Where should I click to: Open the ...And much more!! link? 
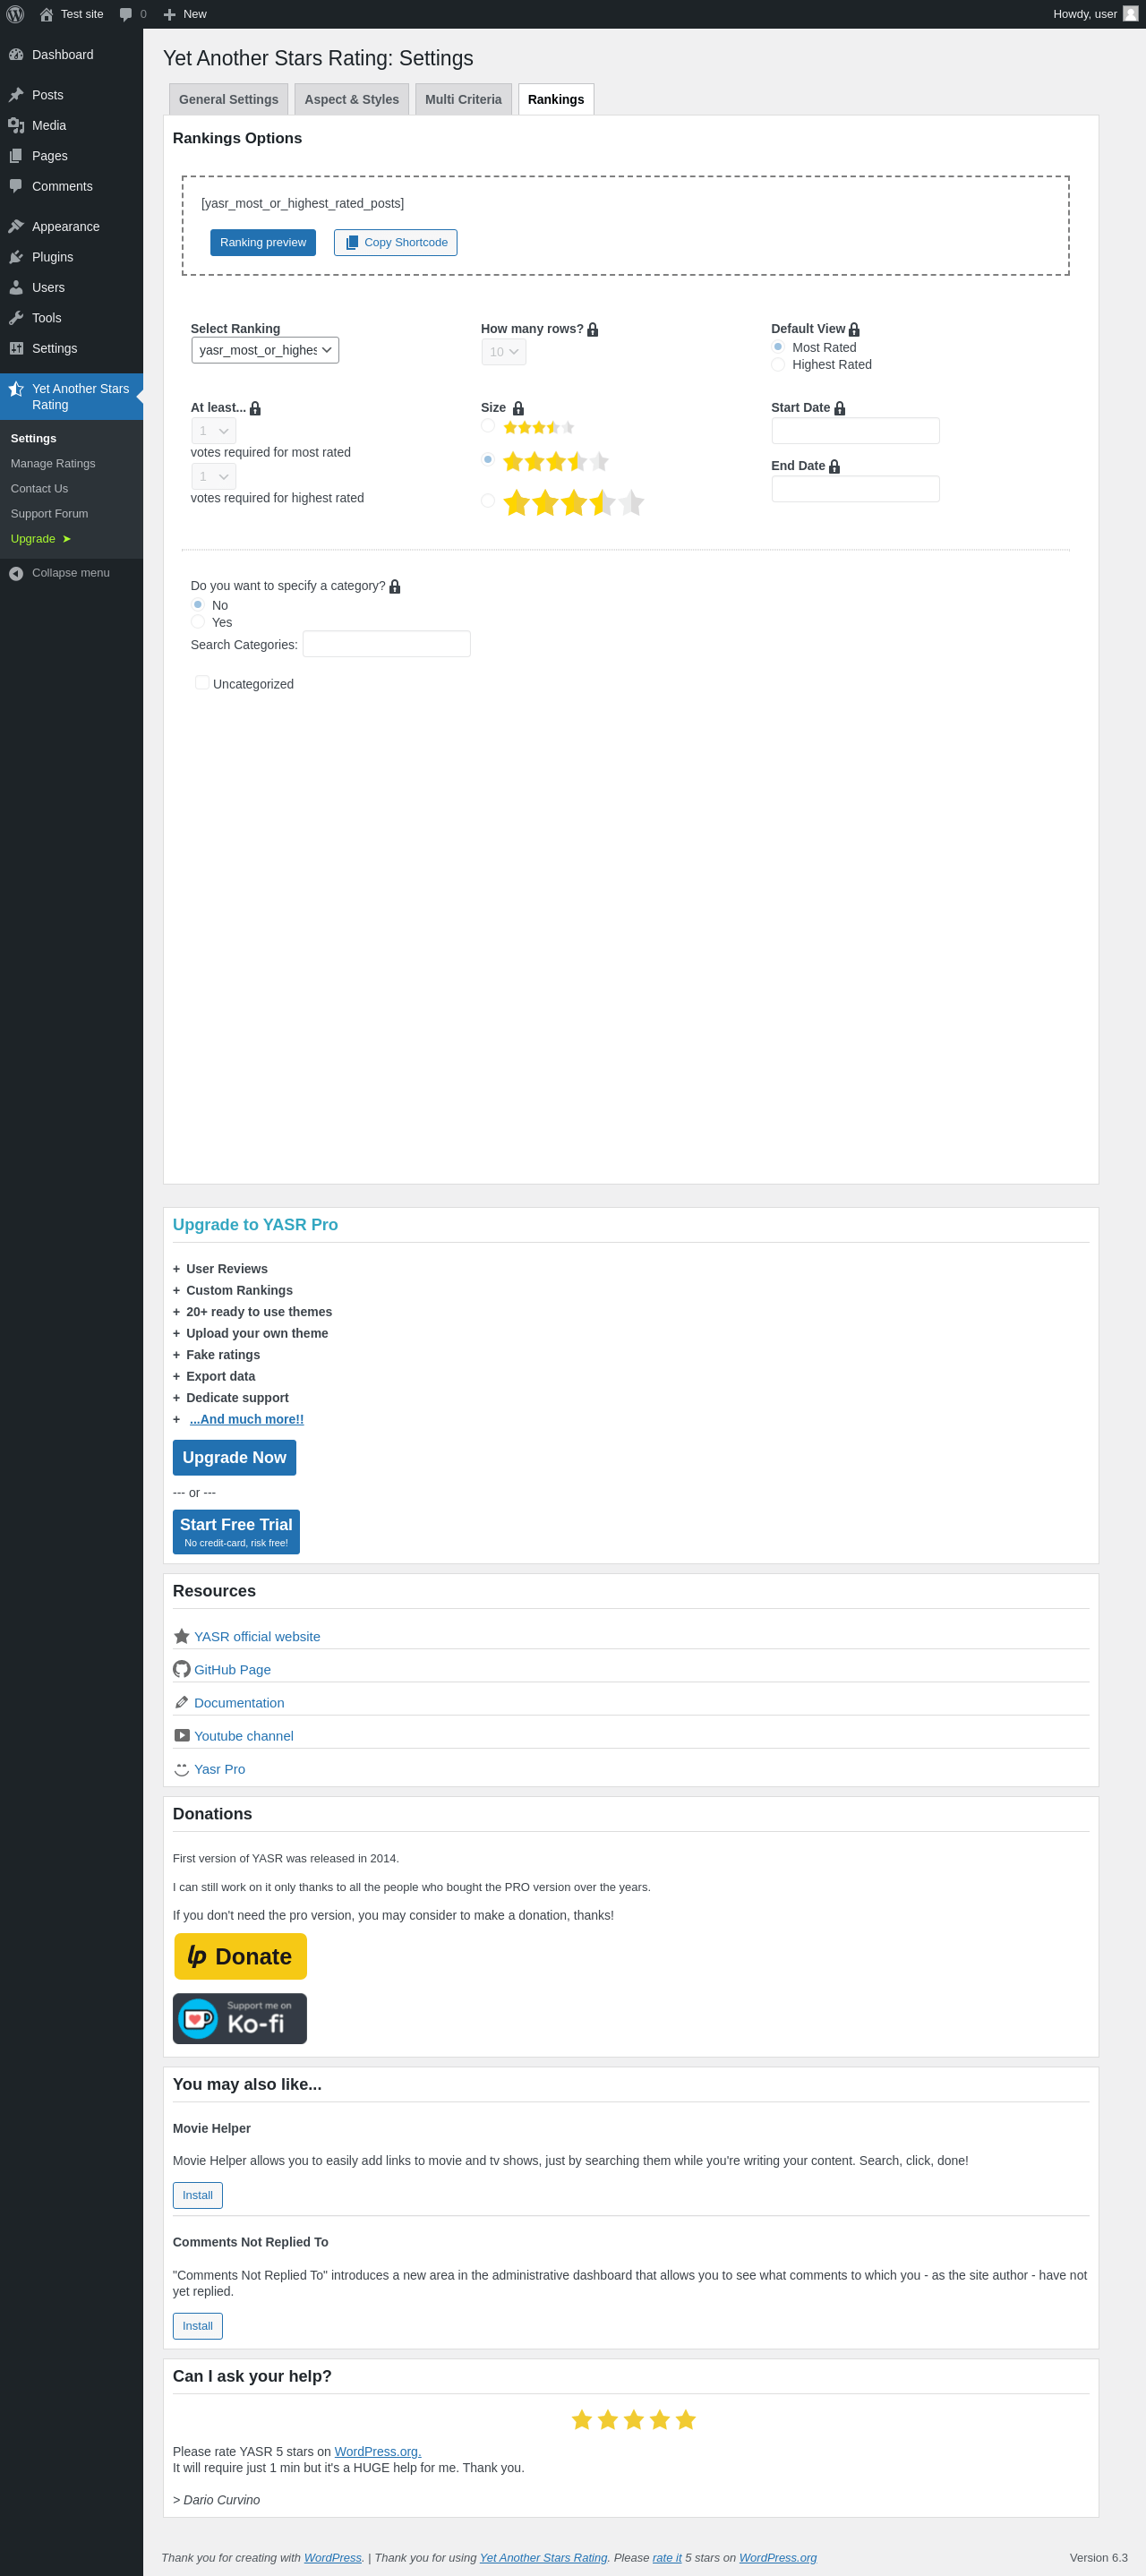coord(247,1420)
